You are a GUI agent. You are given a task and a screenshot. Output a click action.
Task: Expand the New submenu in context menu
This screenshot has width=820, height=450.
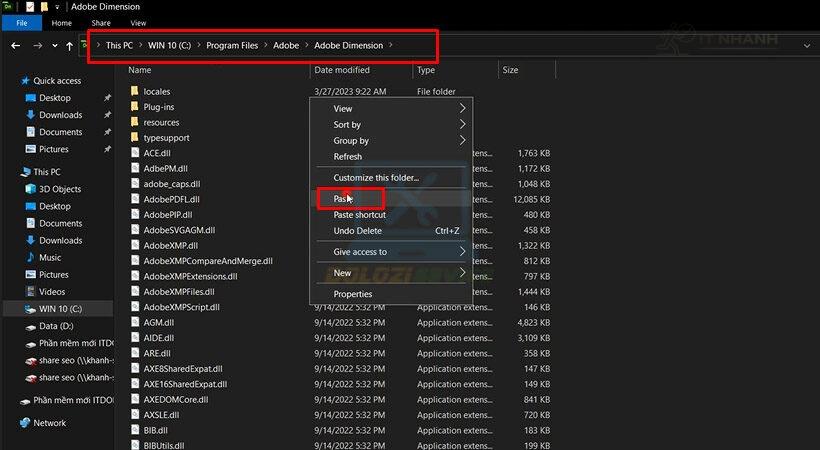[x=462, y=273]
